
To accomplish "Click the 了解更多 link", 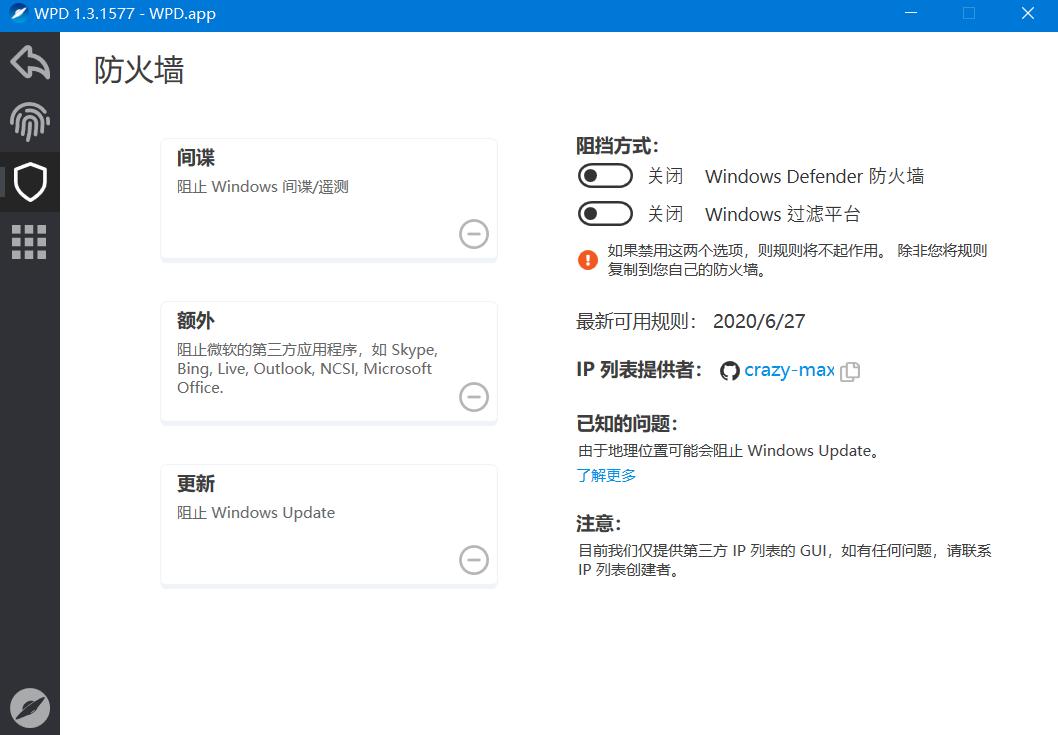I will (606, 476).
